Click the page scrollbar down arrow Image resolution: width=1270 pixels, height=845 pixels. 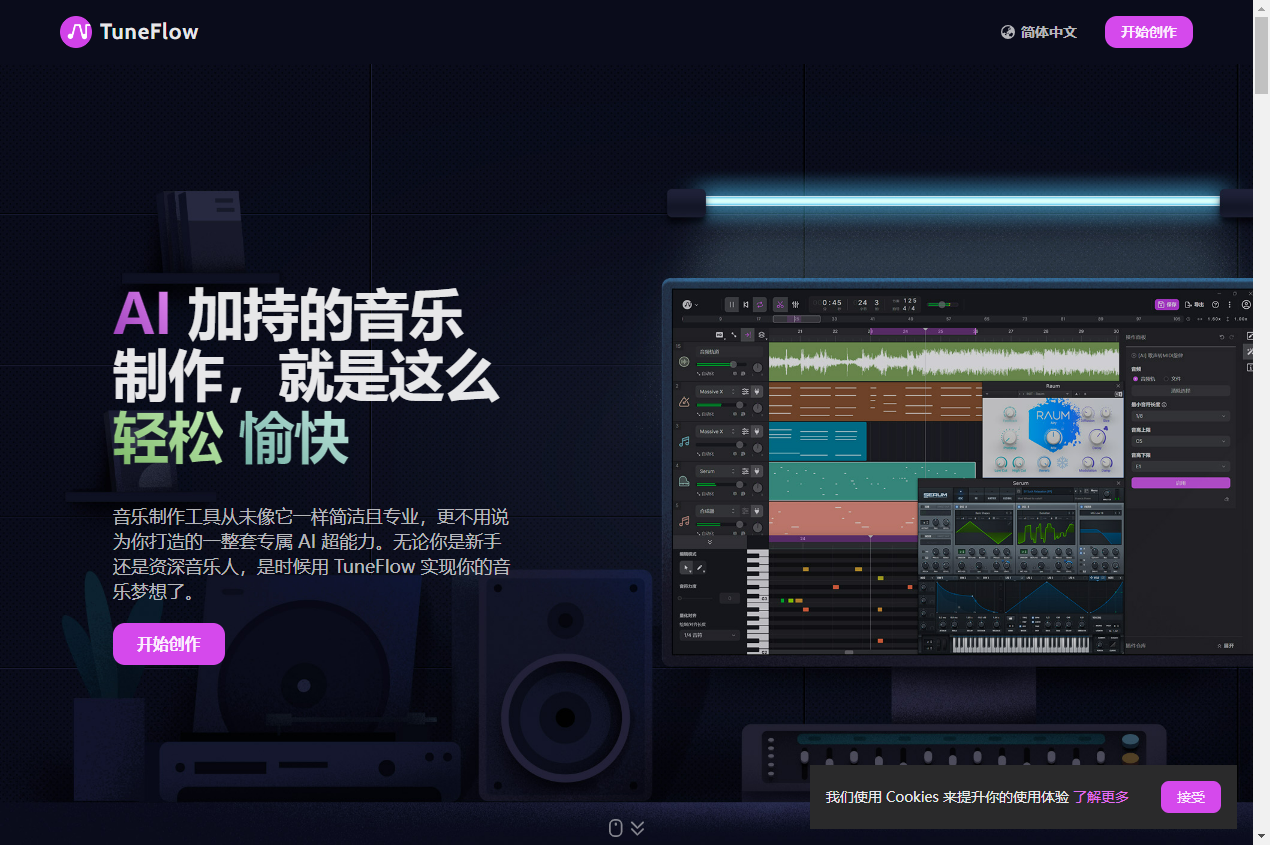click(x=1261, y=836)
